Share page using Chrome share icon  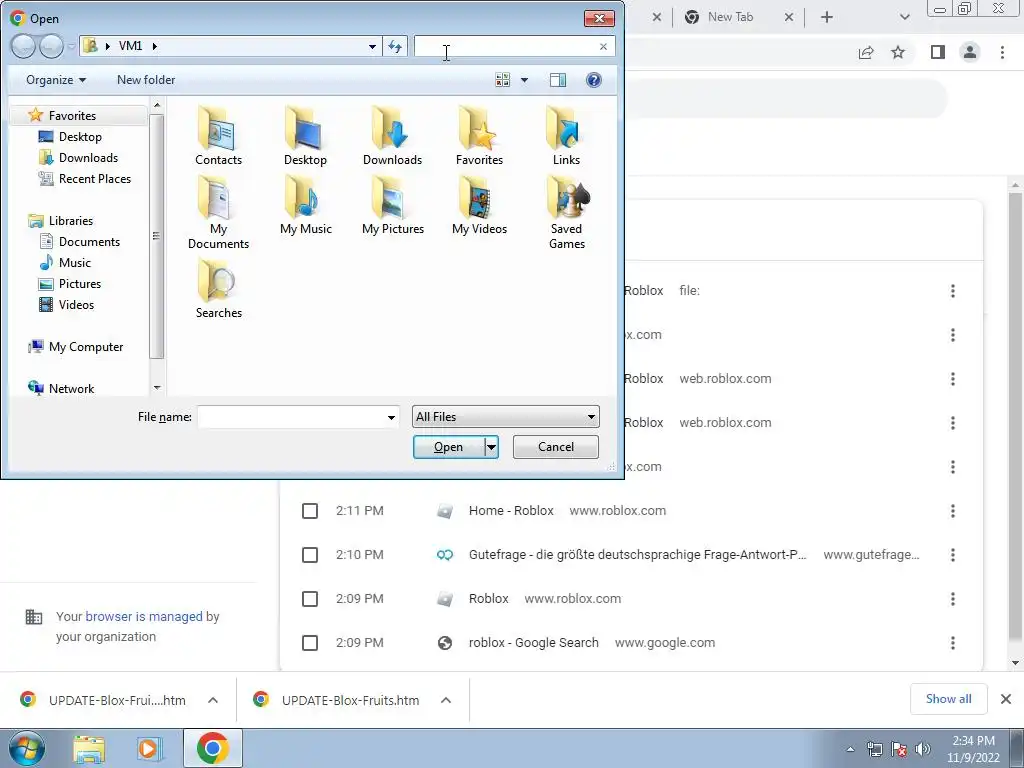[x=866, y=52]
